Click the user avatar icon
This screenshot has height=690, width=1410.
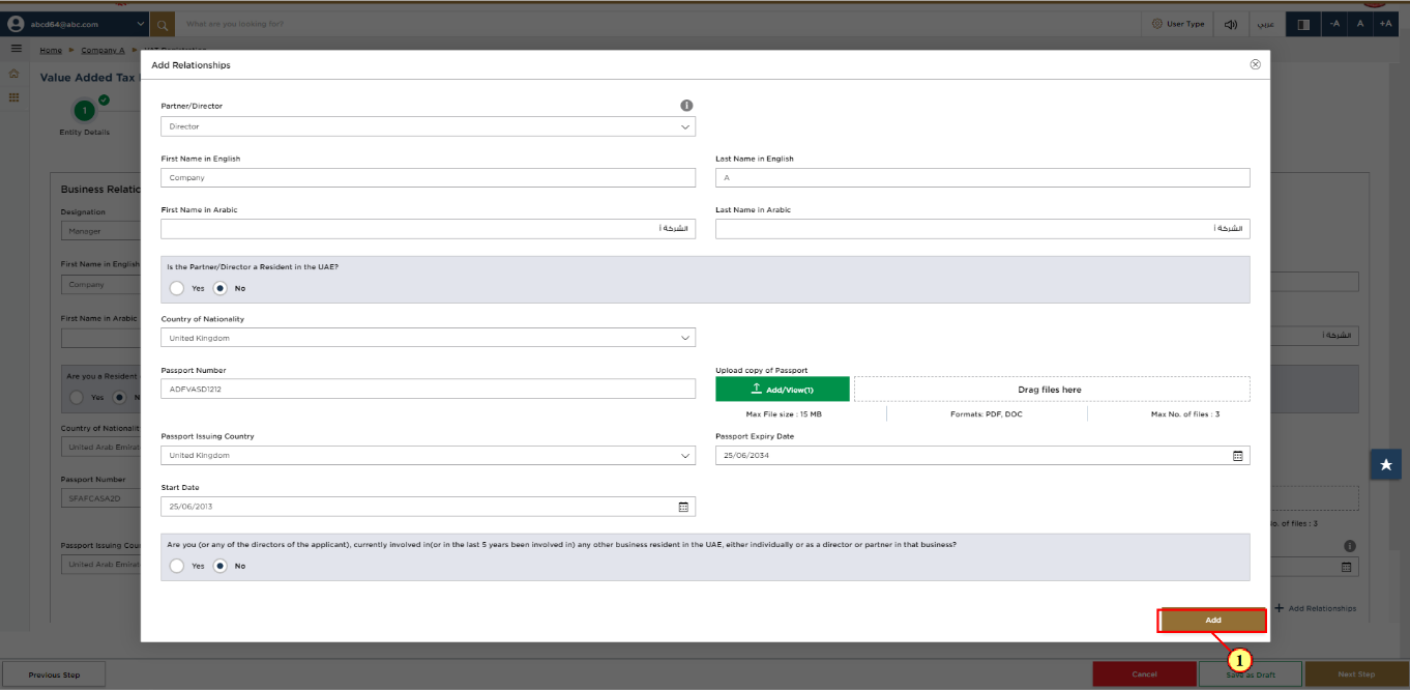[15, 24]
